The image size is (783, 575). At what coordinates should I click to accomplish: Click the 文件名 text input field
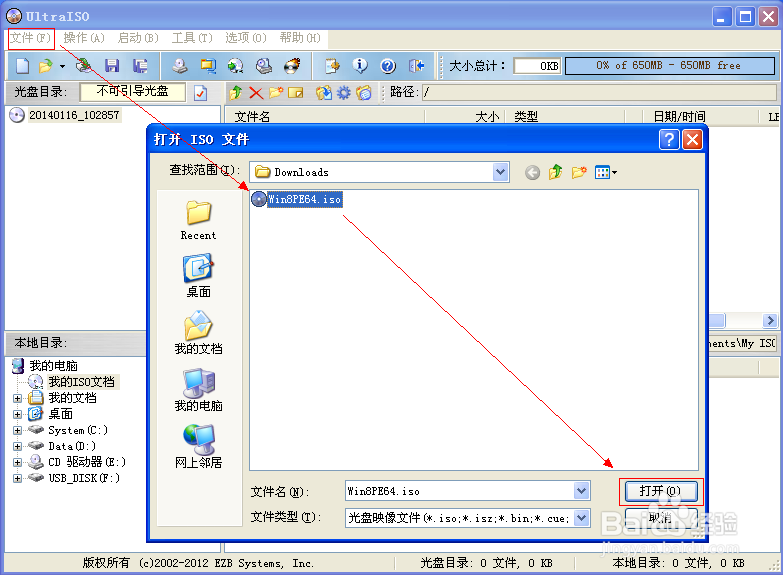pyautogui.click(x=459, y=491)
